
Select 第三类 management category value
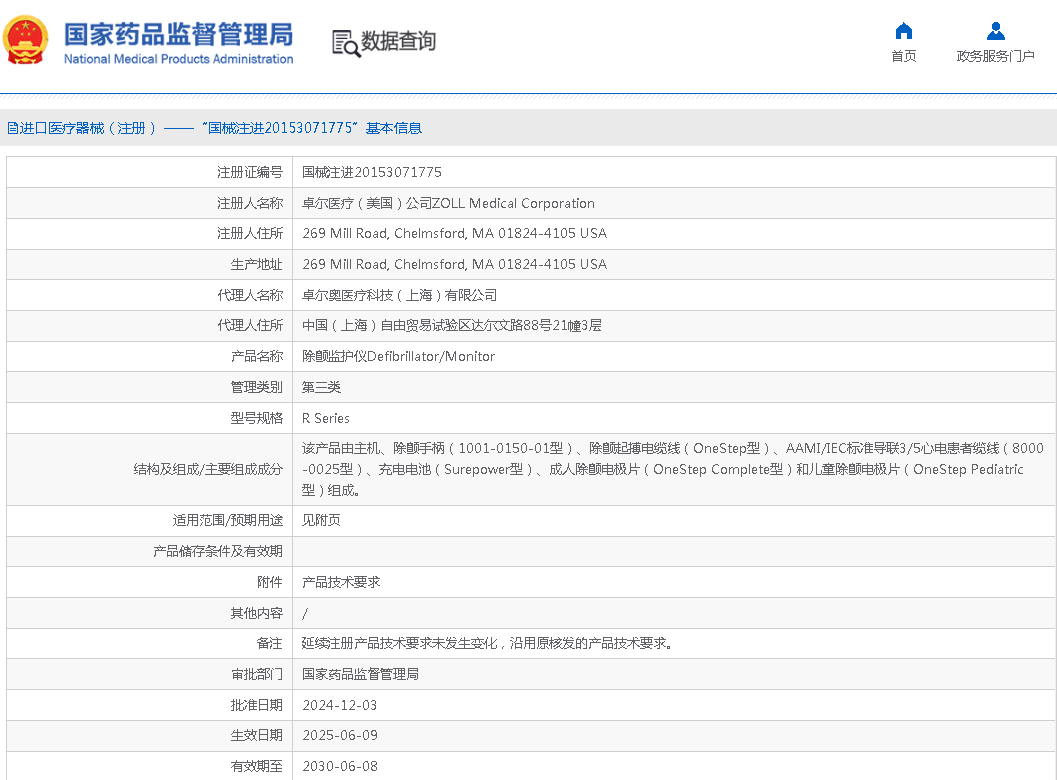[x=321, y=388]
